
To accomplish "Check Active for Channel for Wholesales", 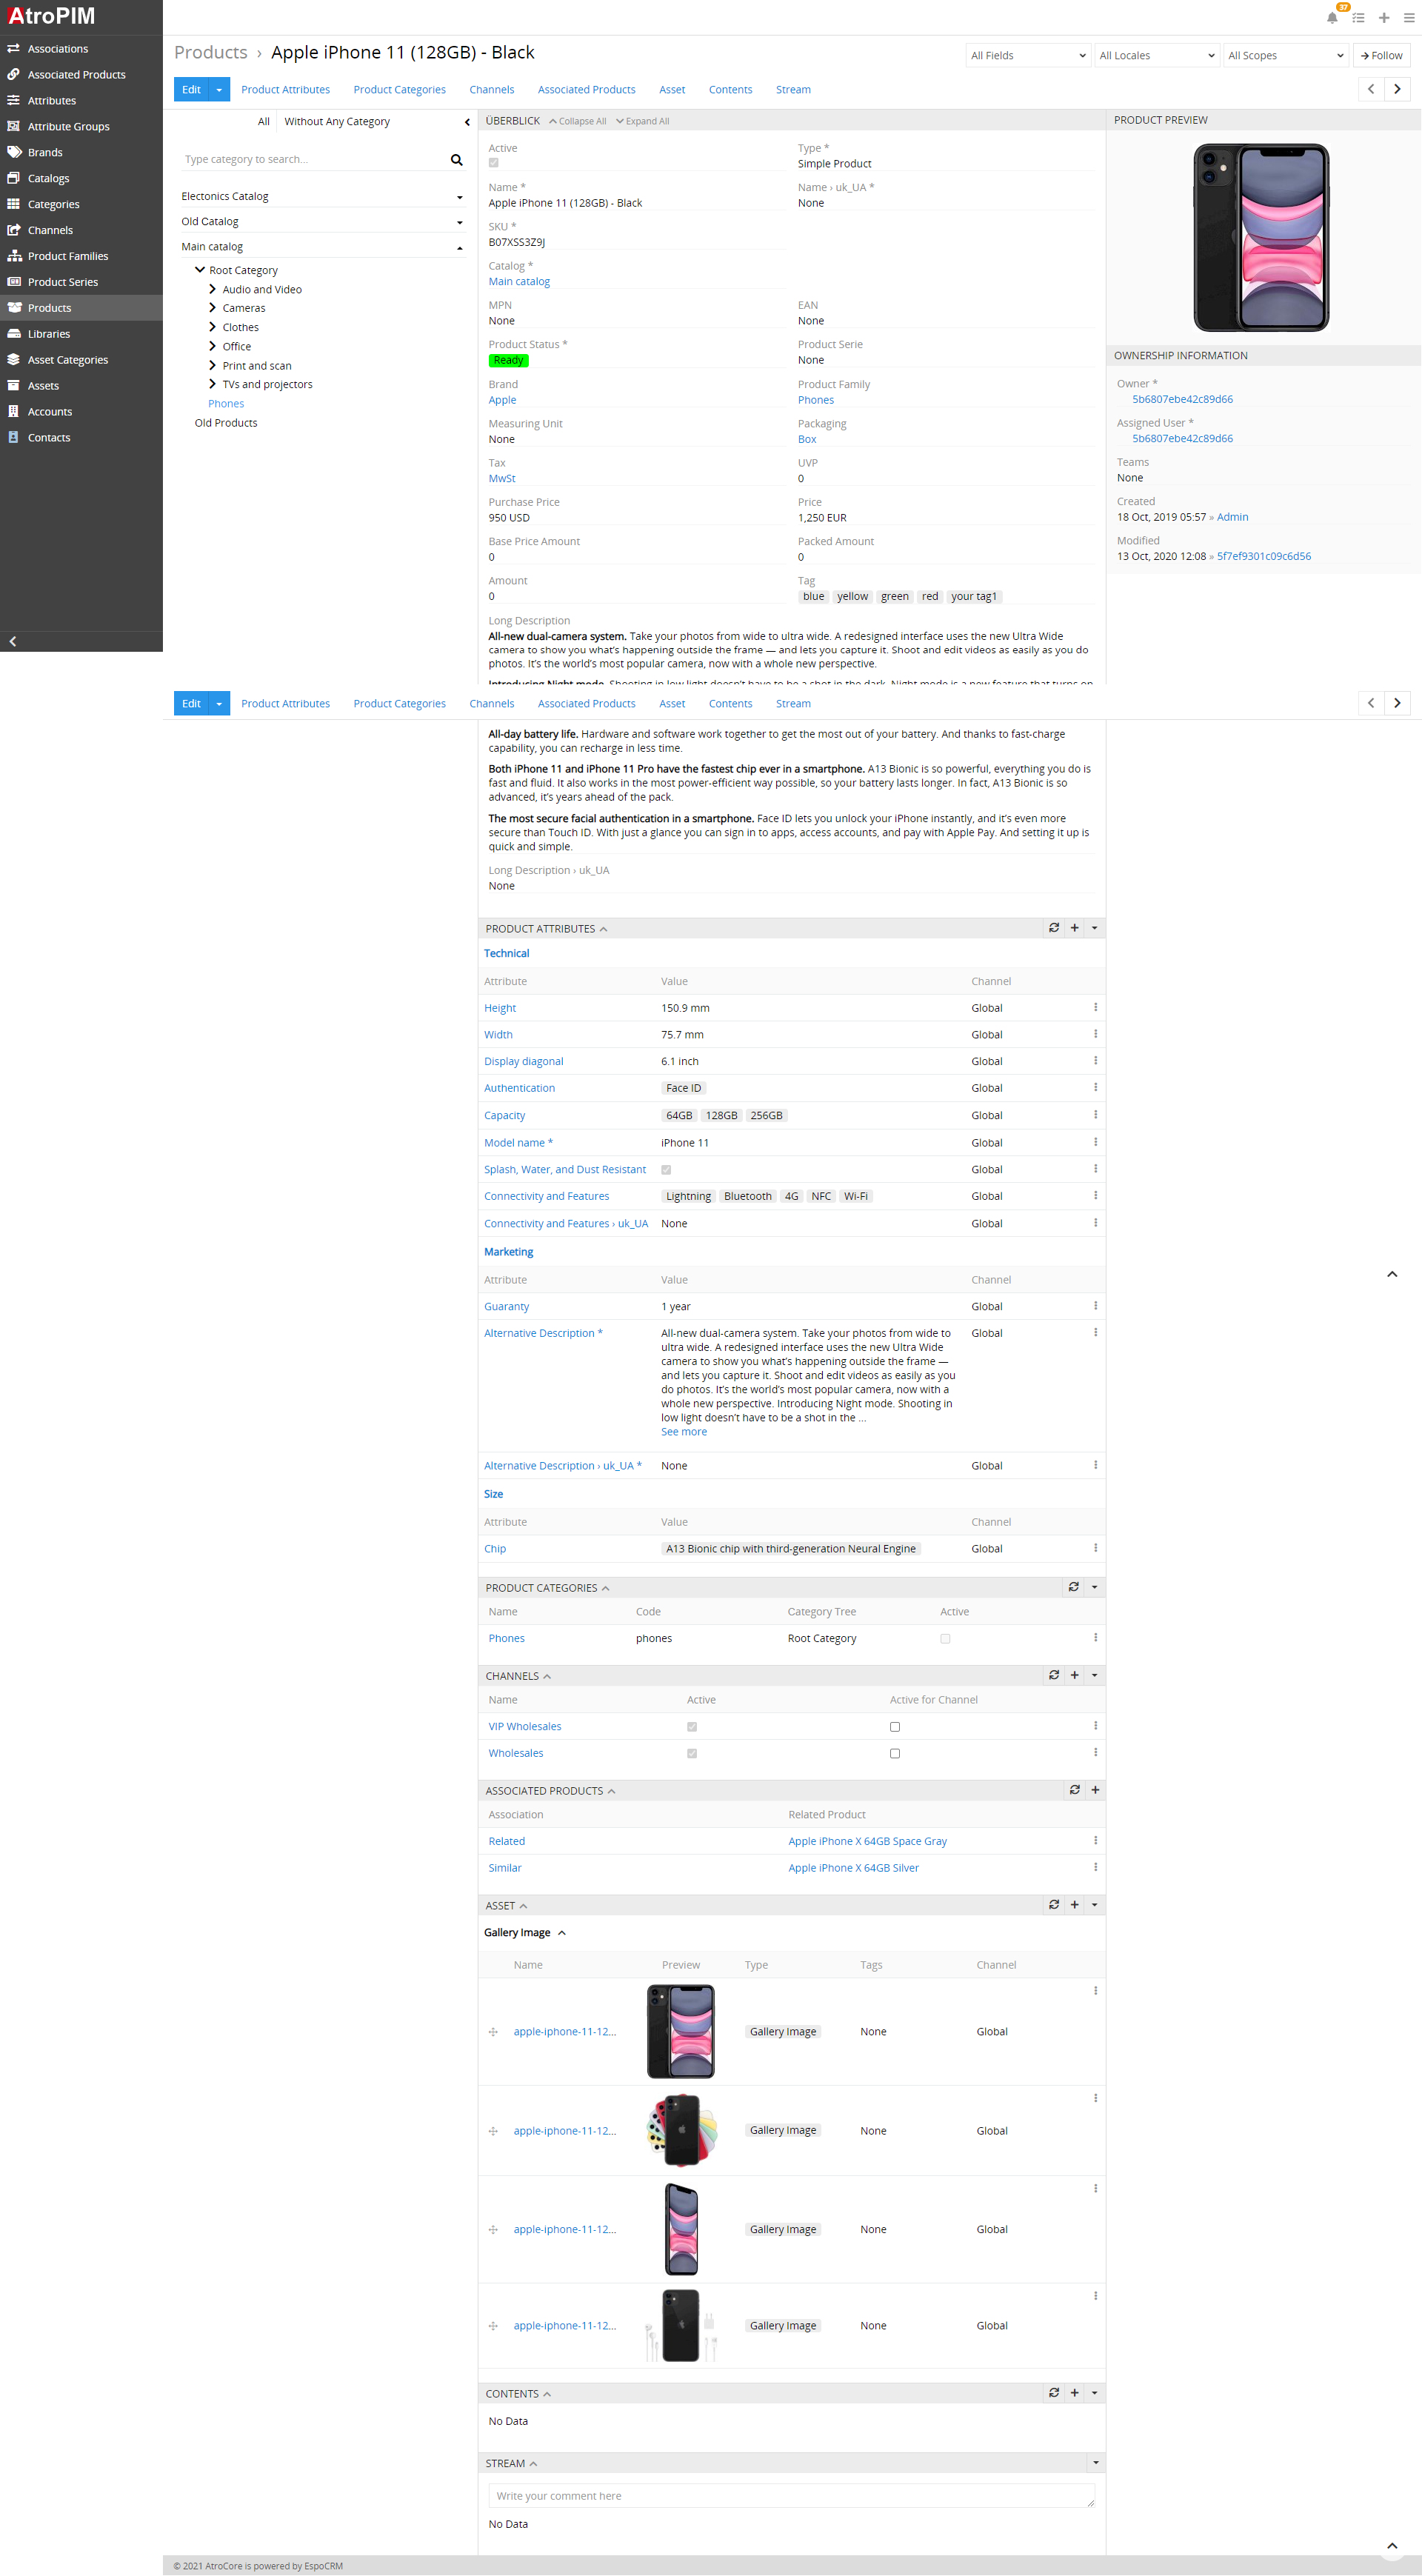I will point(894,1753).
